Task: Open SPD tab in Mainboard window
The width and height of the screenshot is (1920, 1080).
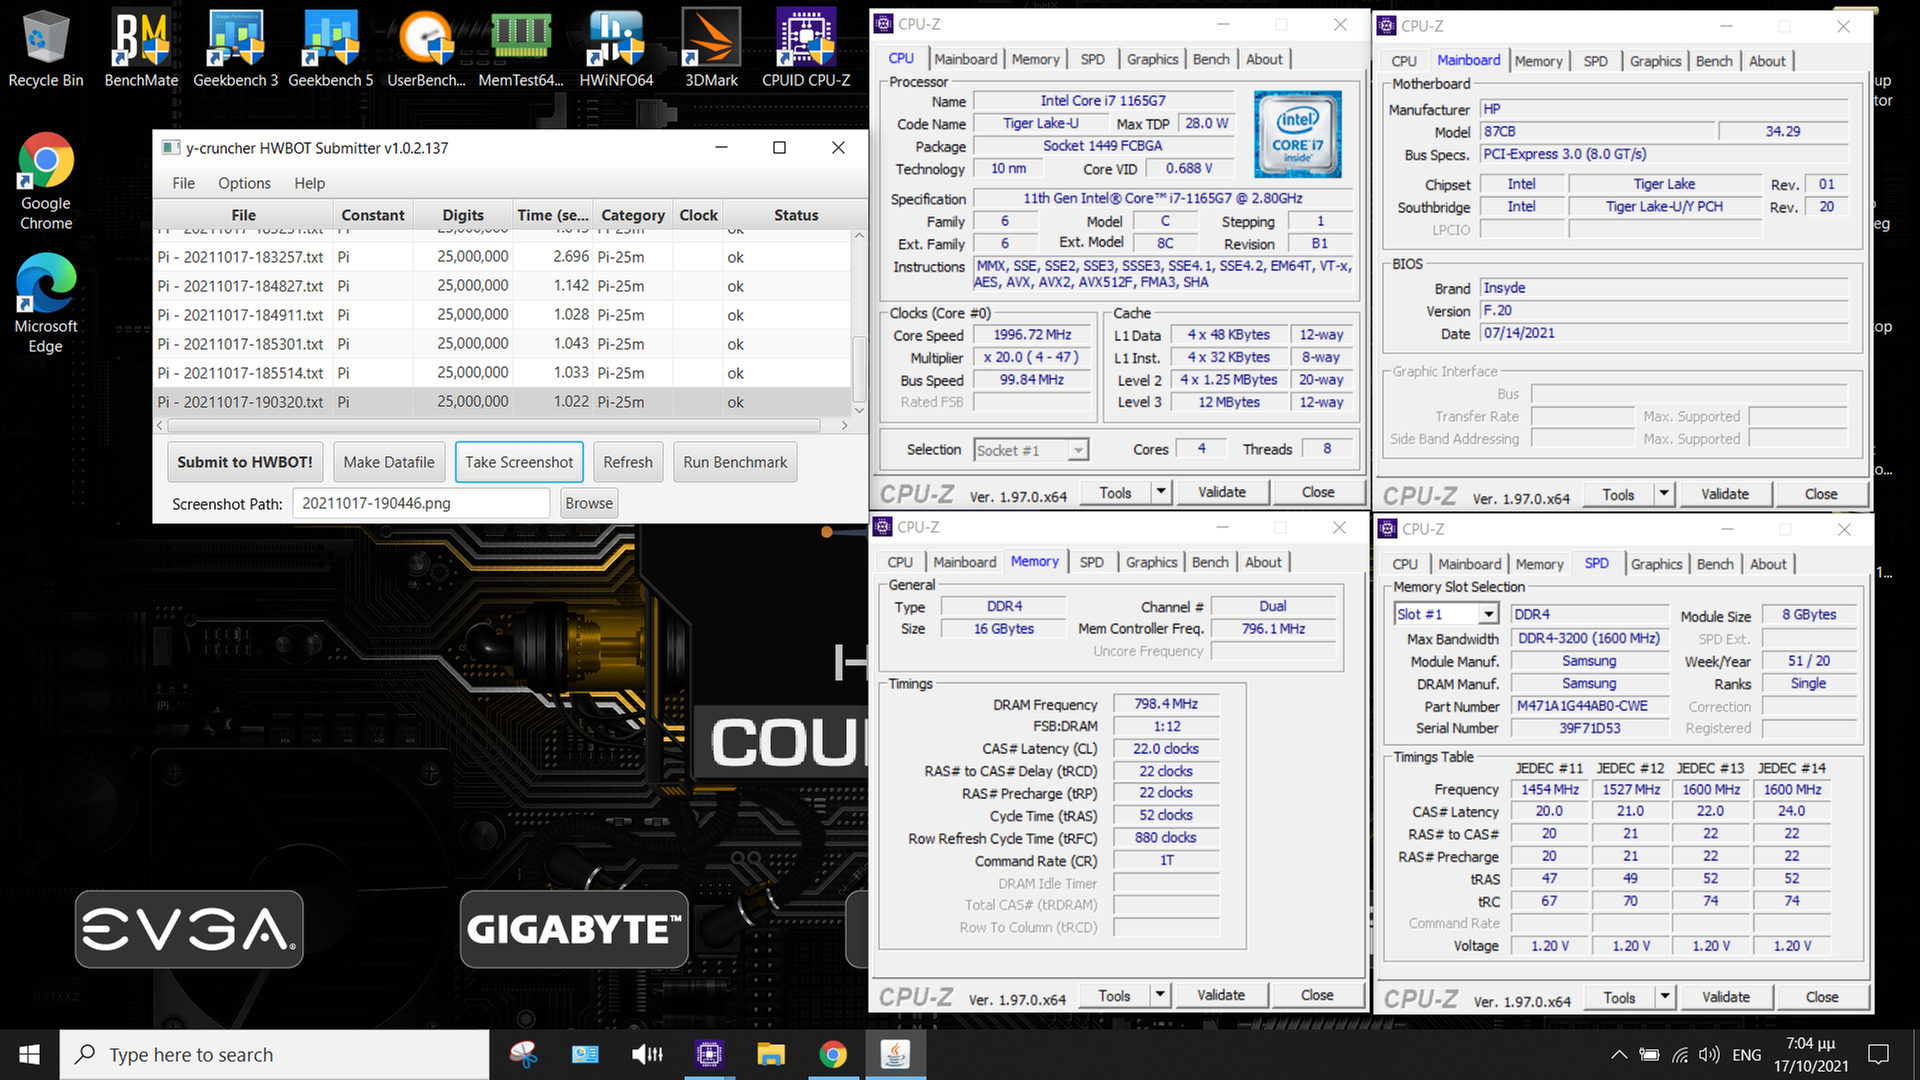Action: pyautogui.click(x=1595, y=61)
